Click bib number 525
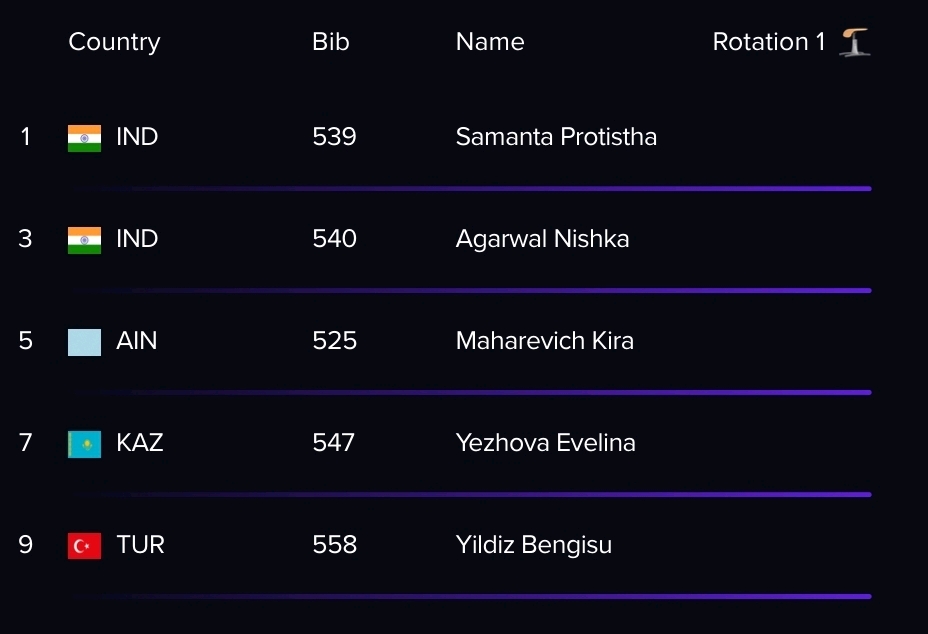 [334, 341]
